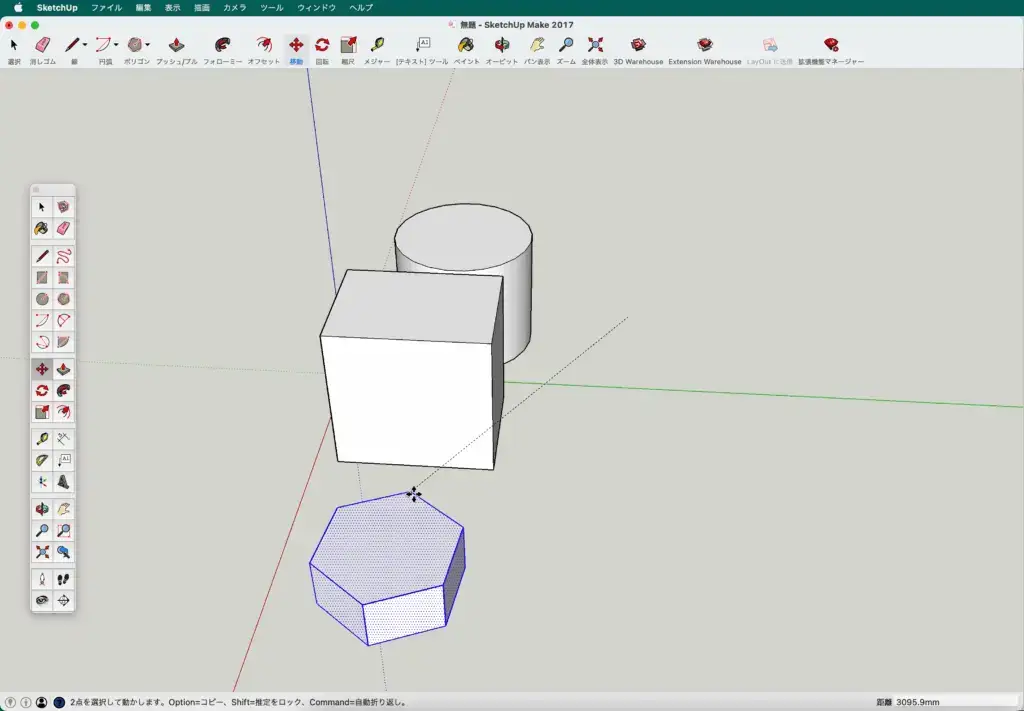Open the ツール menu

[x=272, y=8]
